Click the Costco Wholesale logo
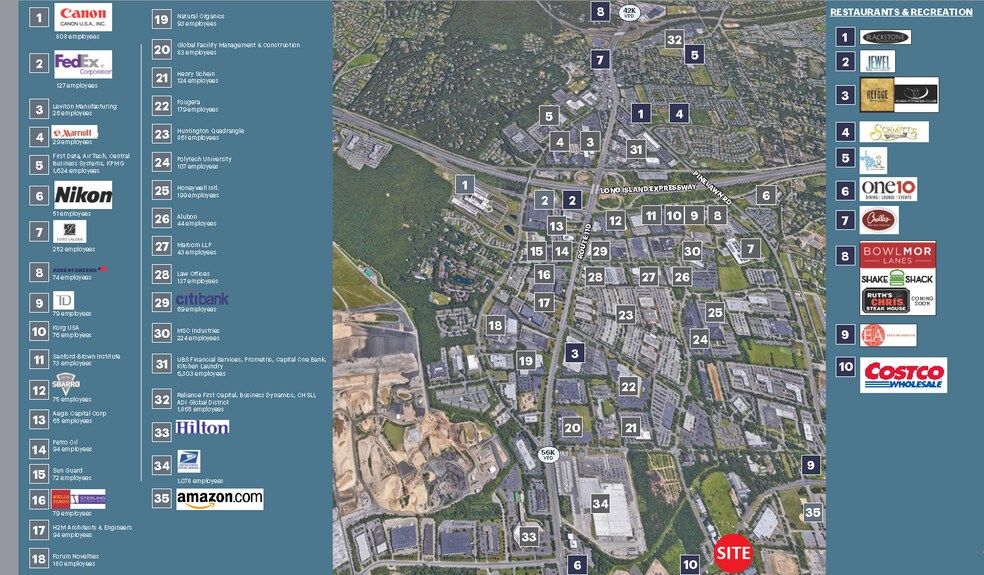Screen dimensions: 984x575 pos(903,375)
